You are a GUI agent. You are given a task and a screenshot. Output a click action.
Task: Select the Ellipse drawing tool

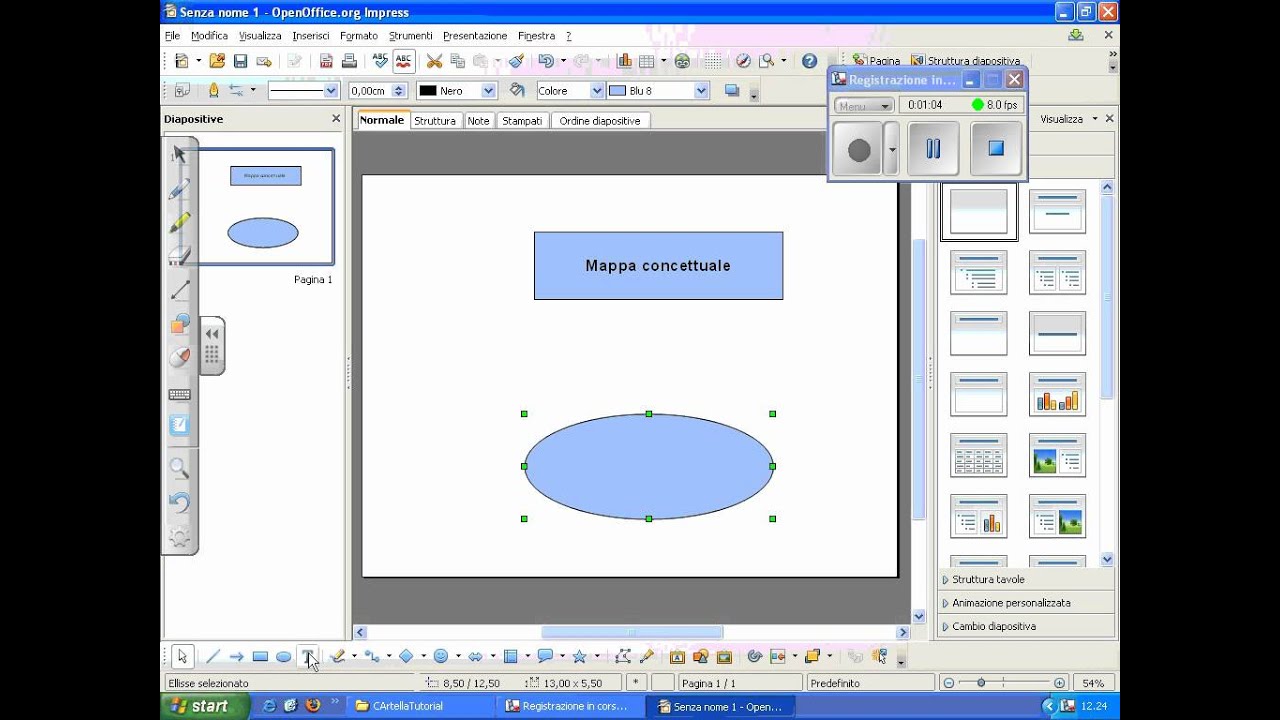pos(284,657)
